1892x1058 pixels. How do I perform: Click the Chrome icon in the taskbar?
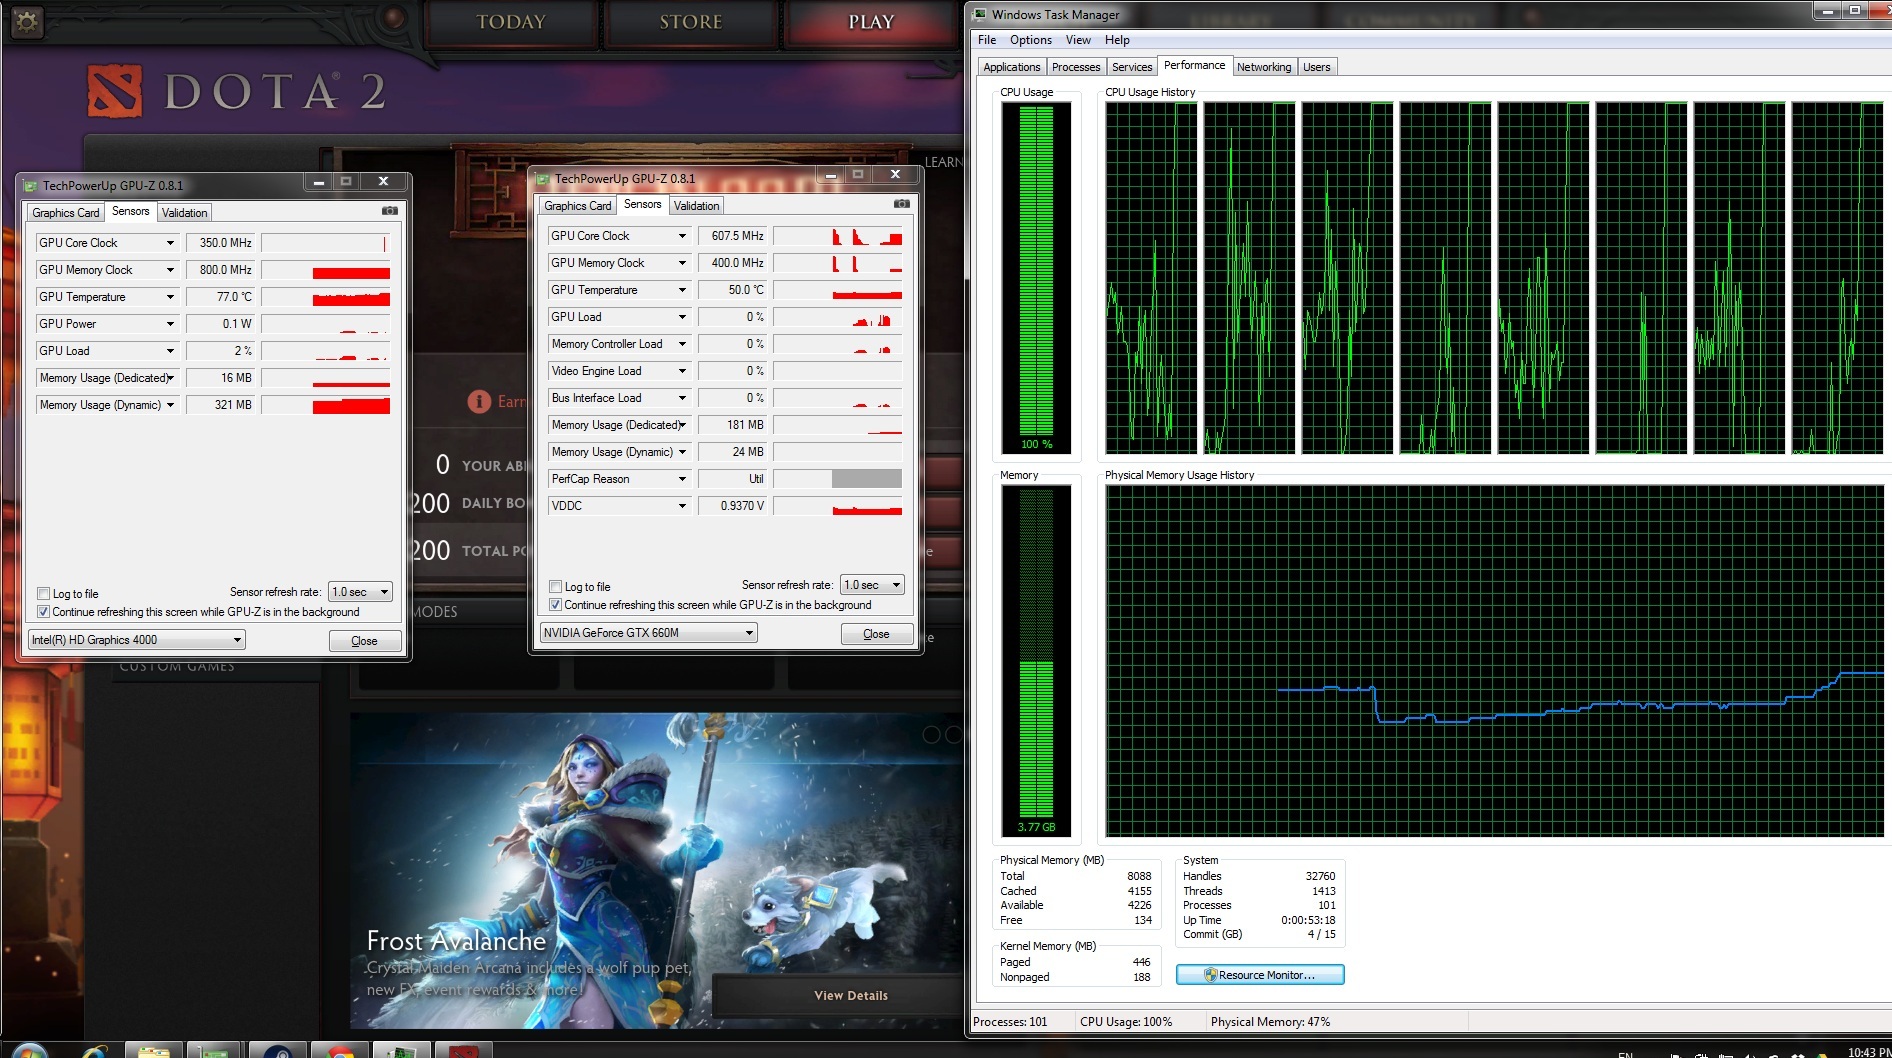point(340,1050)
